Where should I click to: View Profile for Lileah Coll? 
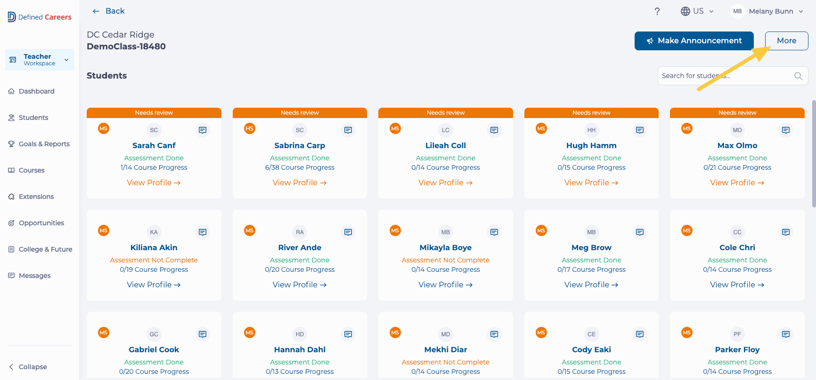(445, 183)
